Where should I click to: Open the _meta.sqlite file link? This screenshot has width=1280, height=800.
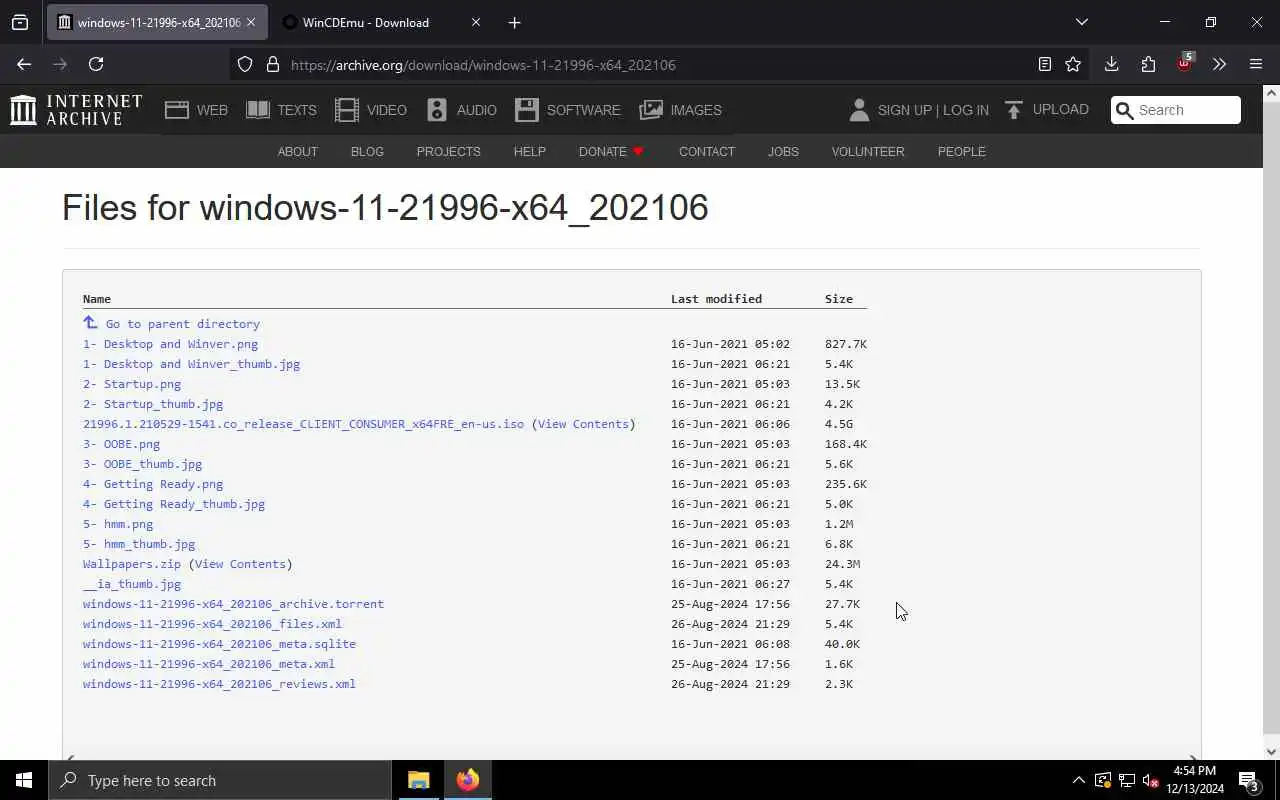click(x=219, y=644)
